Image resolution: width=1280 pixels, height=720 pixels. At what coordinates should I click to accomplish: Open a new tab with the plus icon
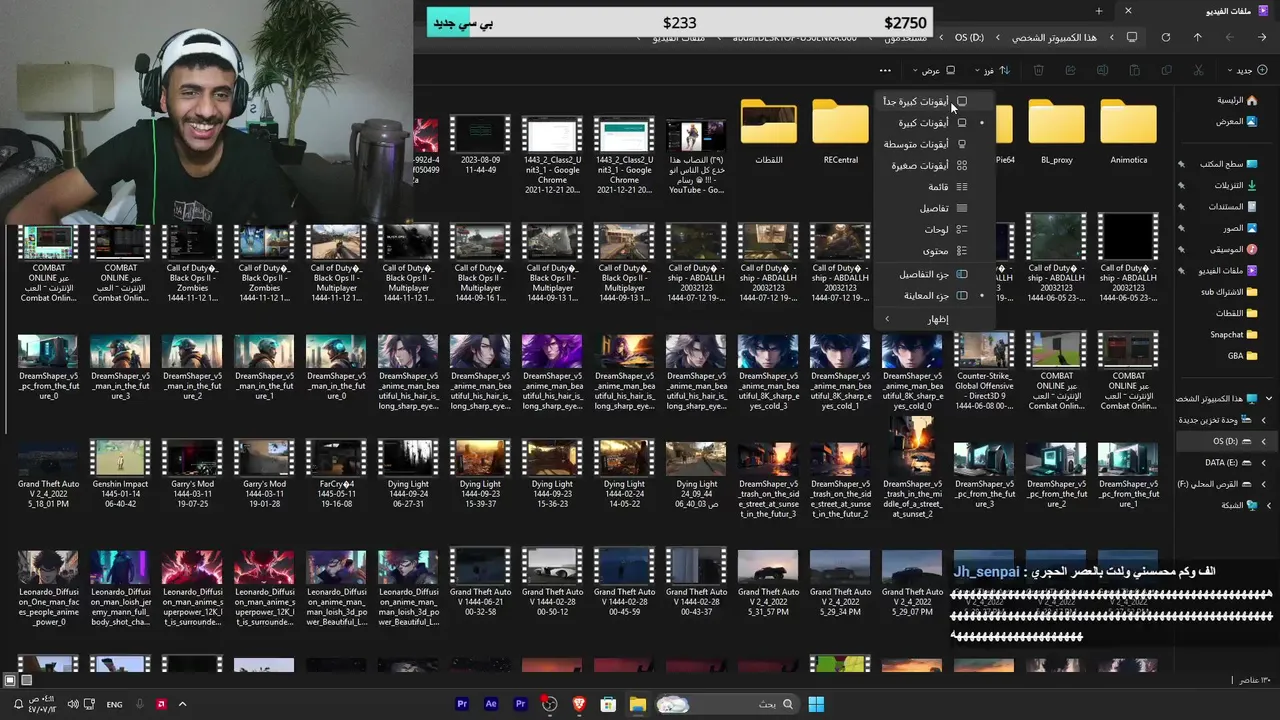(1098, 11)
